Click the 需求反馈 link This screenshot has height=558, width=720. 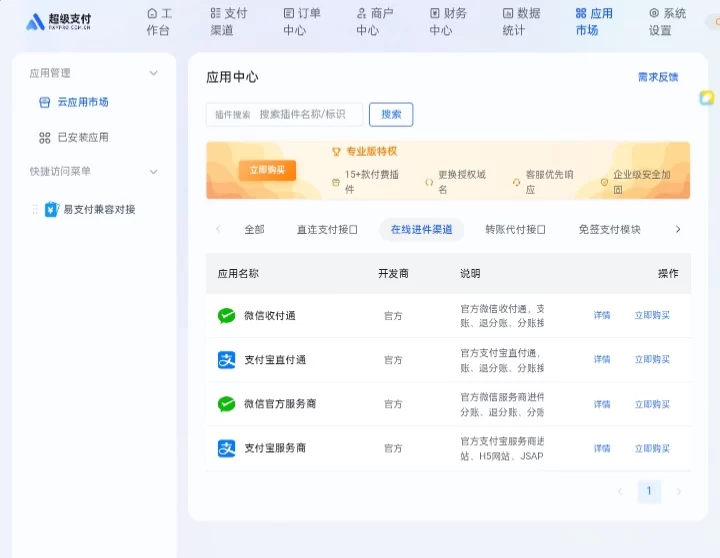coord(658,77)
